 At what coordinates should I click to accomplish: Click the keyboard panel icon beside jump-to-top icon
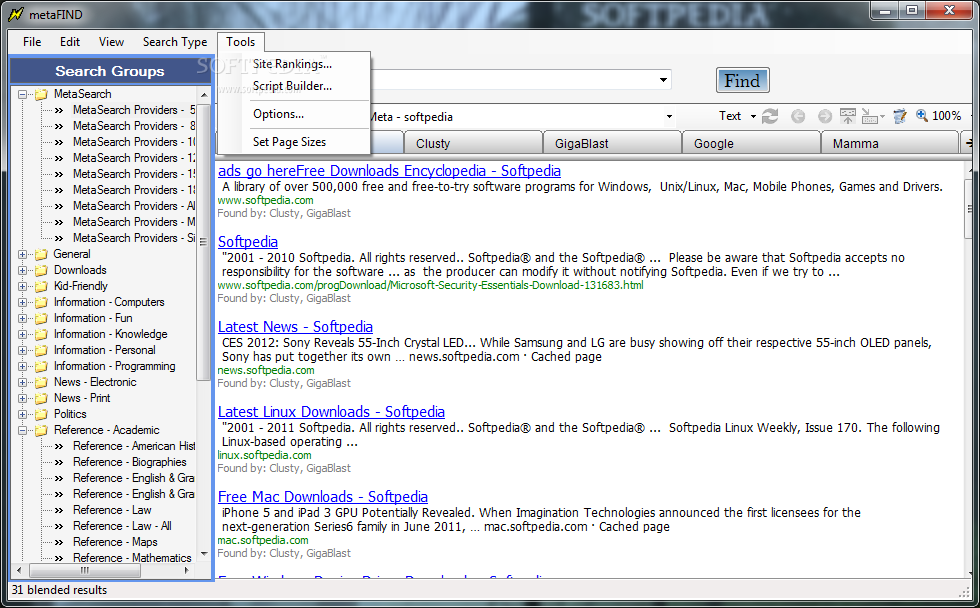(x=869, y=116)
